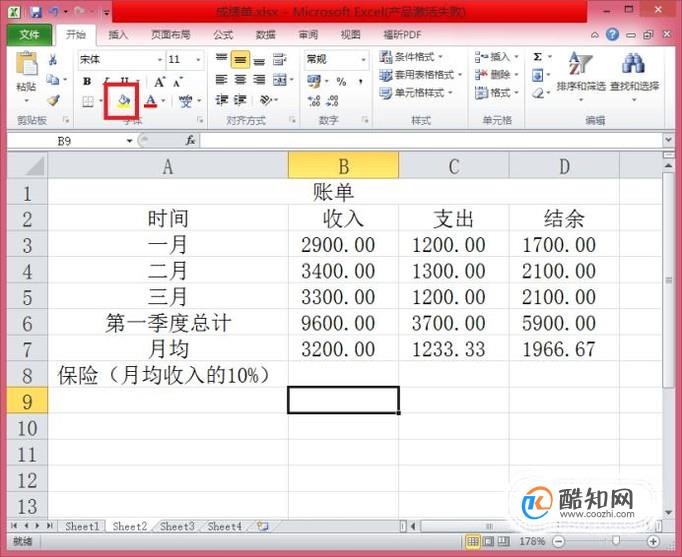The image size is (682, 557).
Task: Select the Format Painter brush
Action: coord(53,100)
